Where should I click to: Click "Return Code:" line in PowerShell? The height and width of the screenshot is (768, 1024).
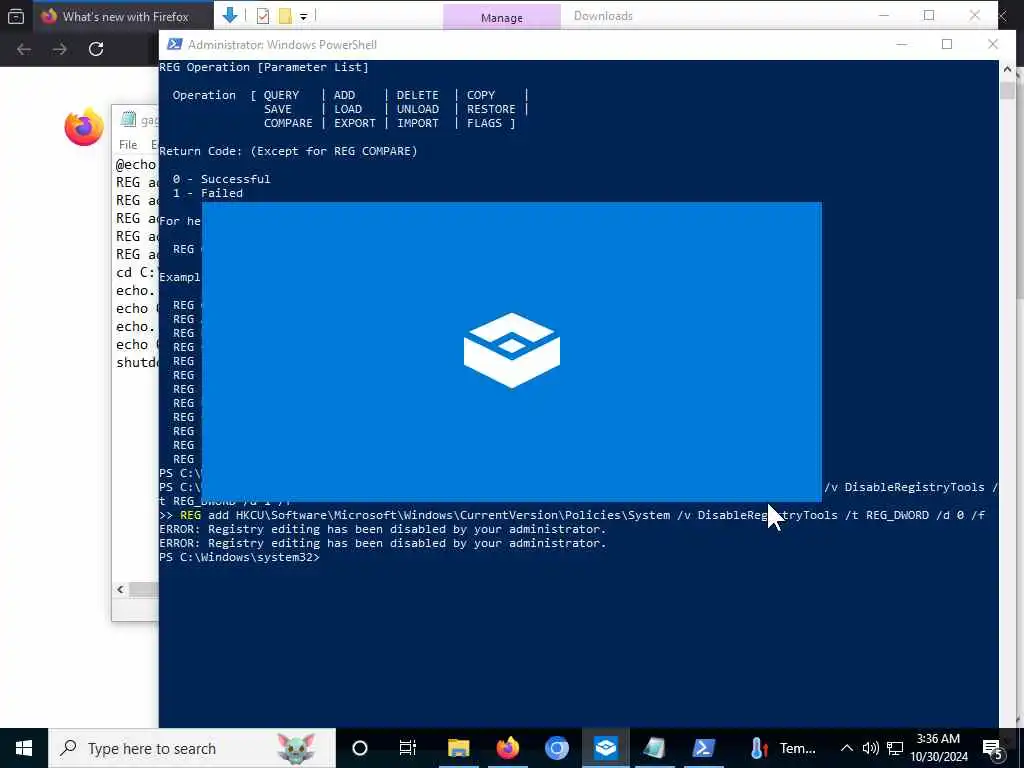click(288, 151)
